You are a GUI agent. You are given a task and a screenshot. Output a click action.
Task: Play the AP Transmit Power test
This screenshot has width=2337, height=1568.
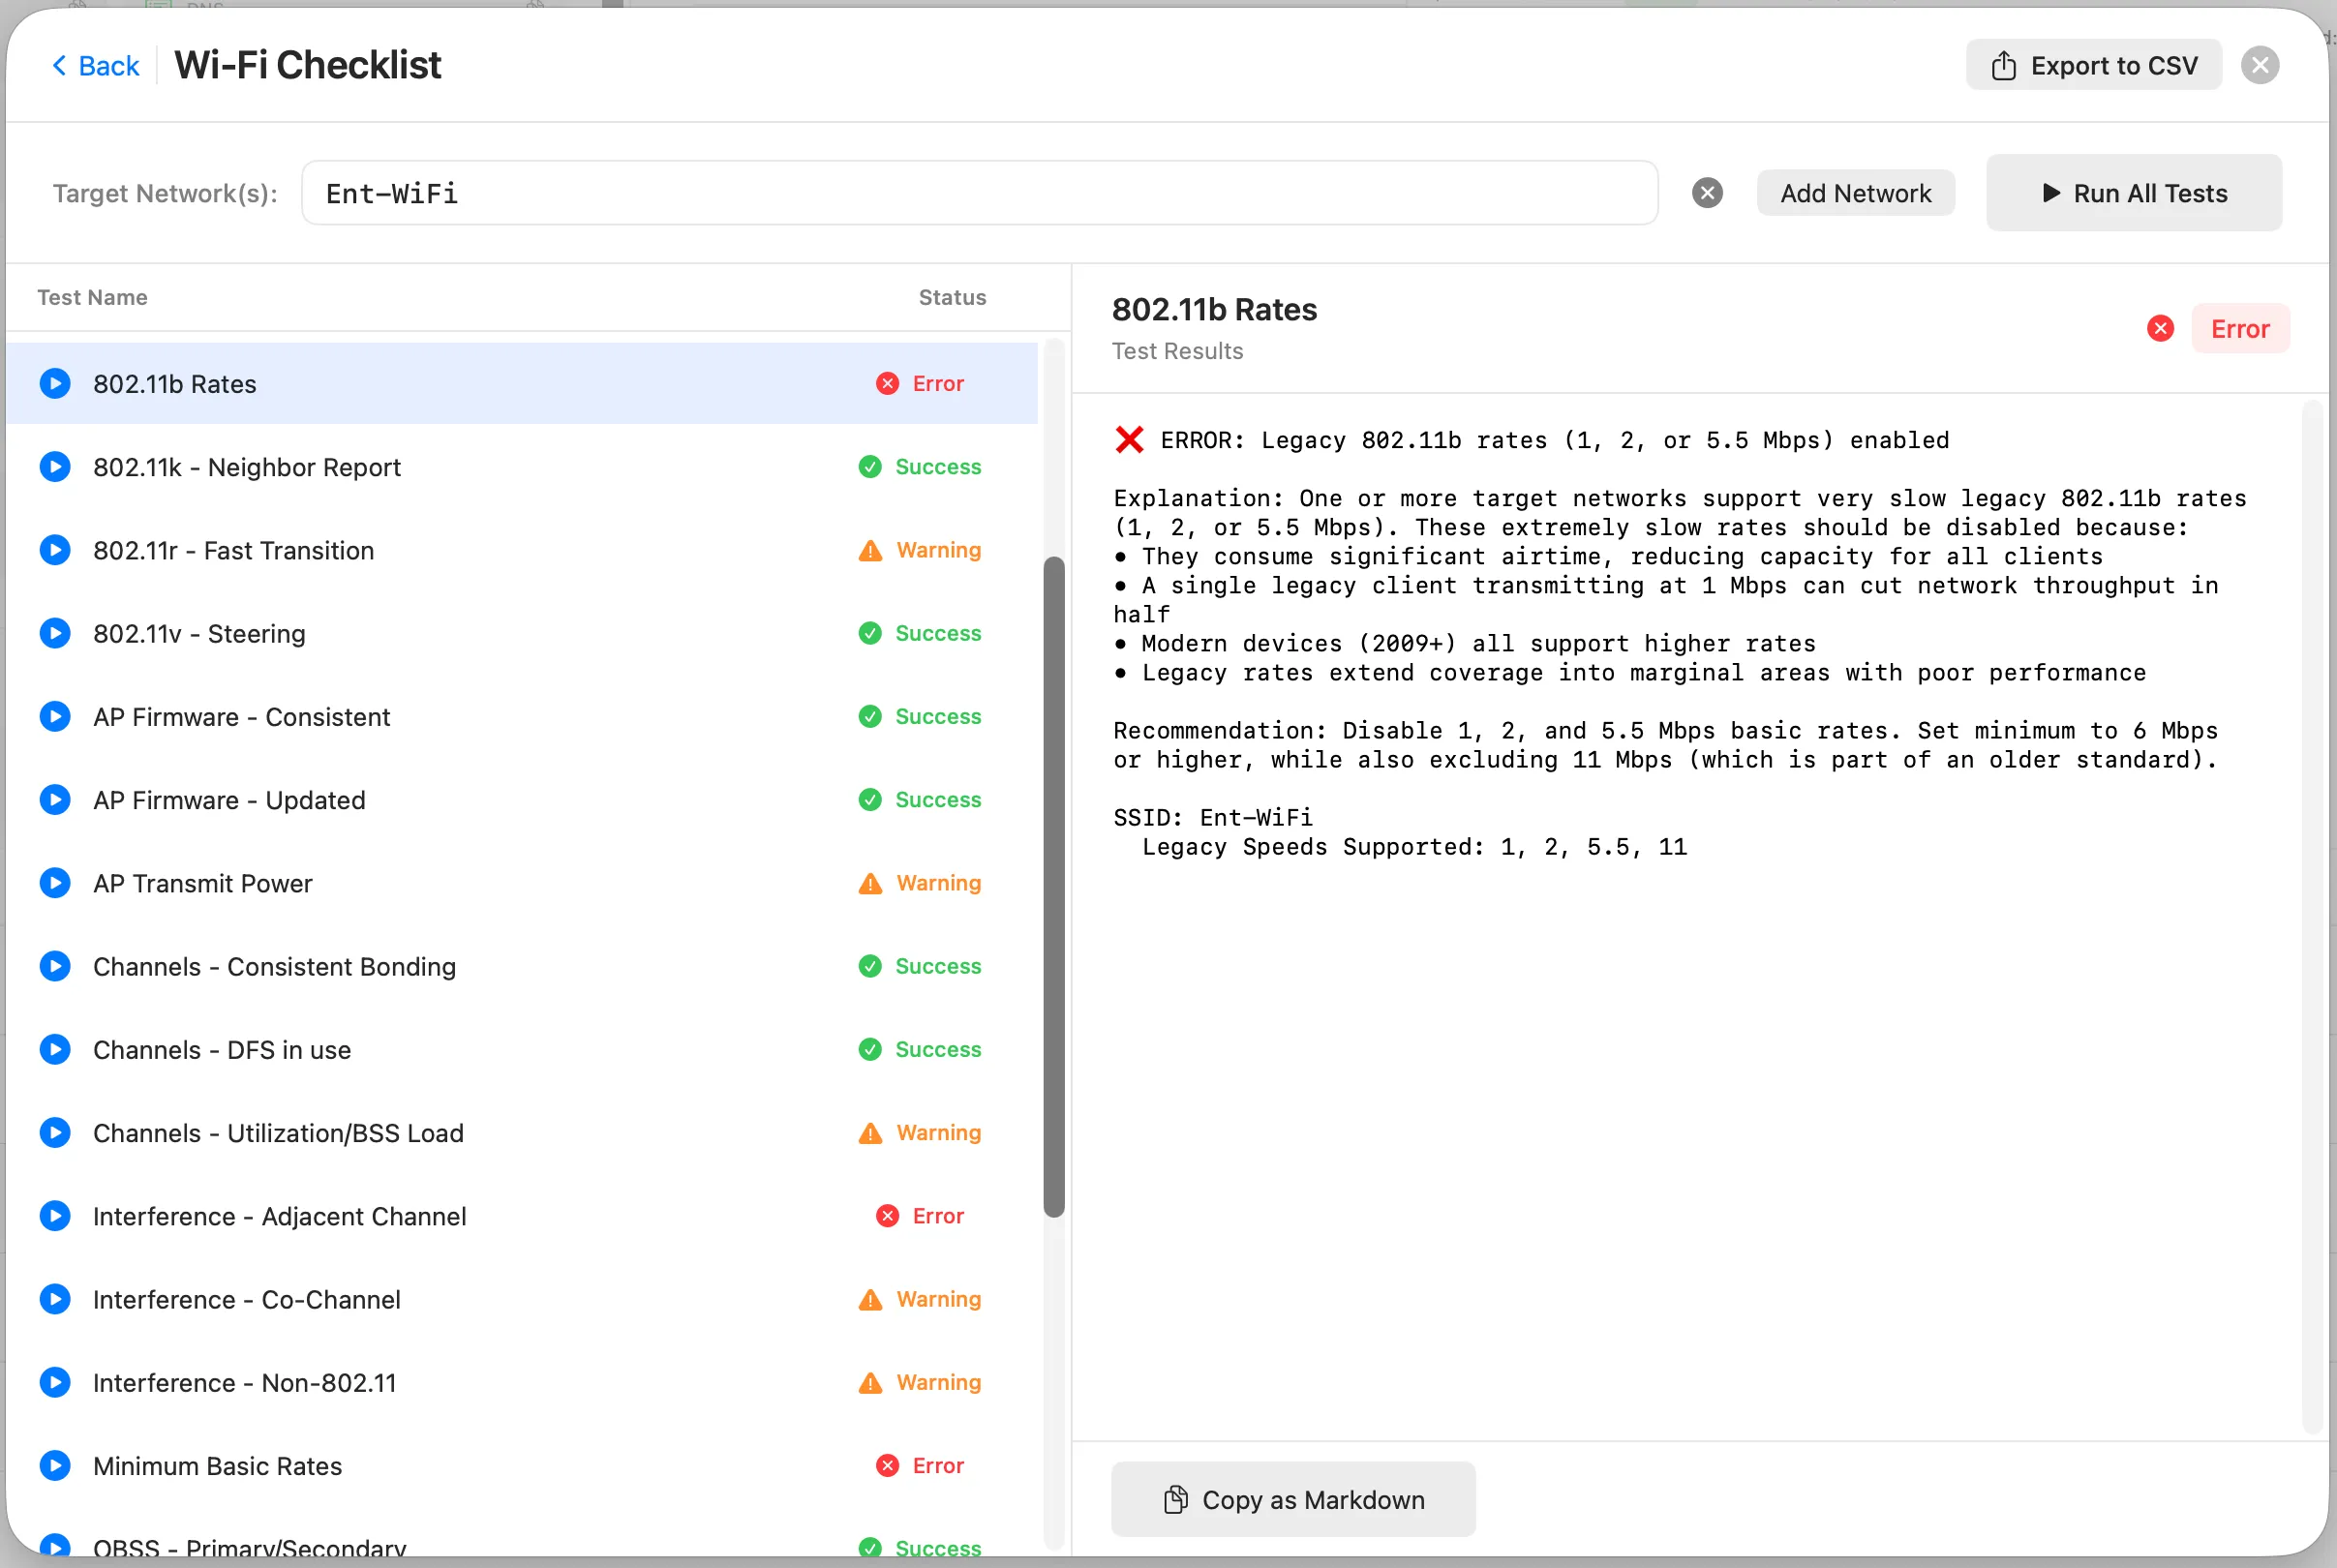pyautogui.click(x=55, y=883)
